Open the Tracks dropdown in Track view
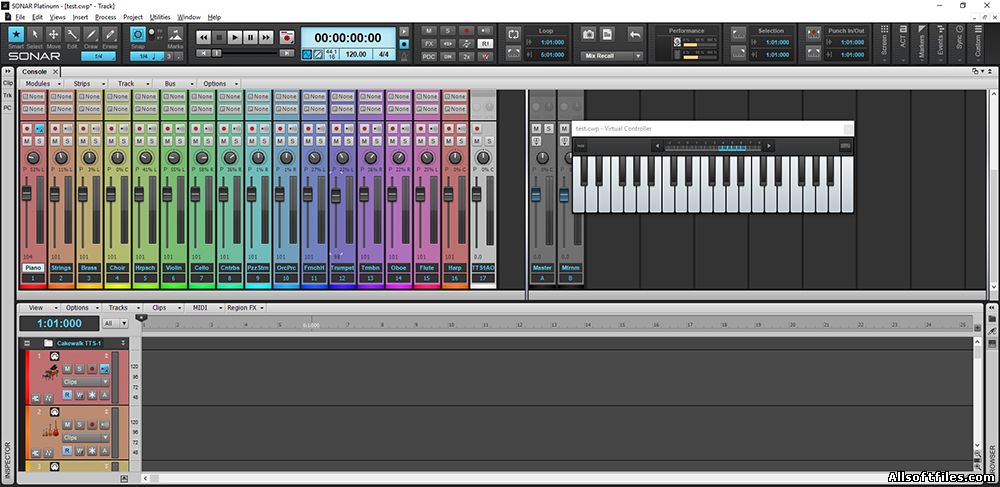The image size is (1000, 487). [122, 307]
